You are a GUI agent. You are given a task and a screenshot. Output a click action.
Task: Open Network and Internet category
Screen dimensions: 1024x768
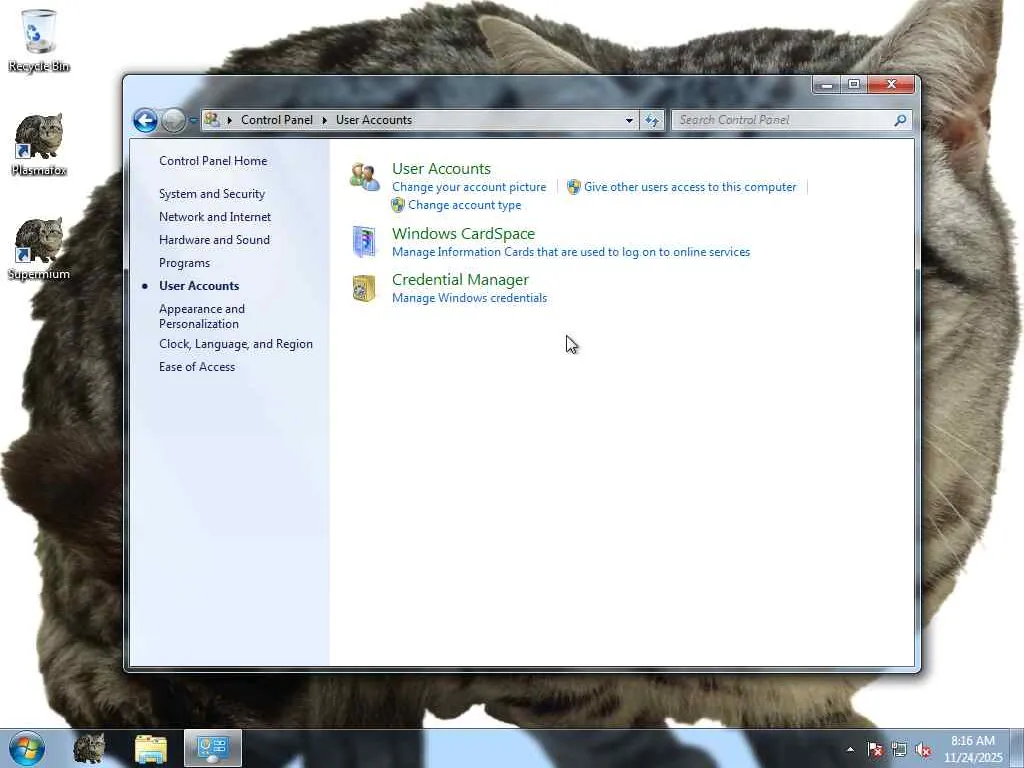[215, 217]
